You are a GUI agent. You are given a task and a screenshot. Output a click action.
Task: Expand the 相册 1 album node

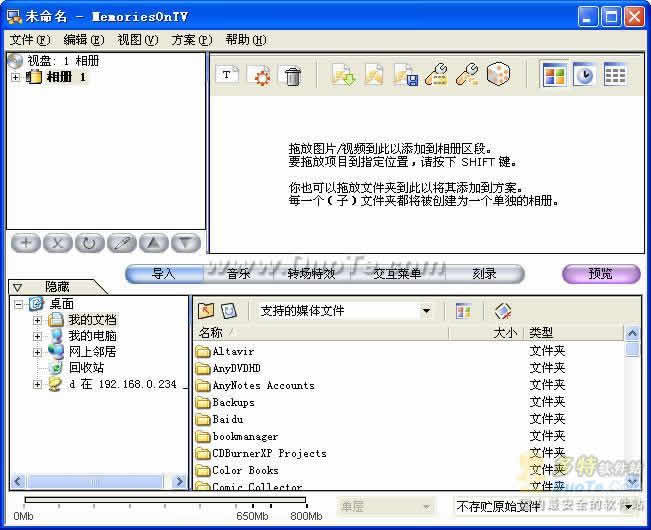pos(16,77)
